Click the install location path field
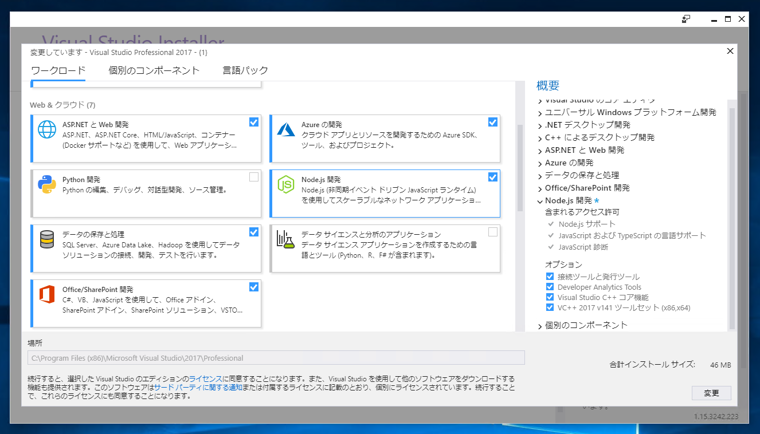The height and width of the screenshot is (434, 760). click(x=276, y=358)
